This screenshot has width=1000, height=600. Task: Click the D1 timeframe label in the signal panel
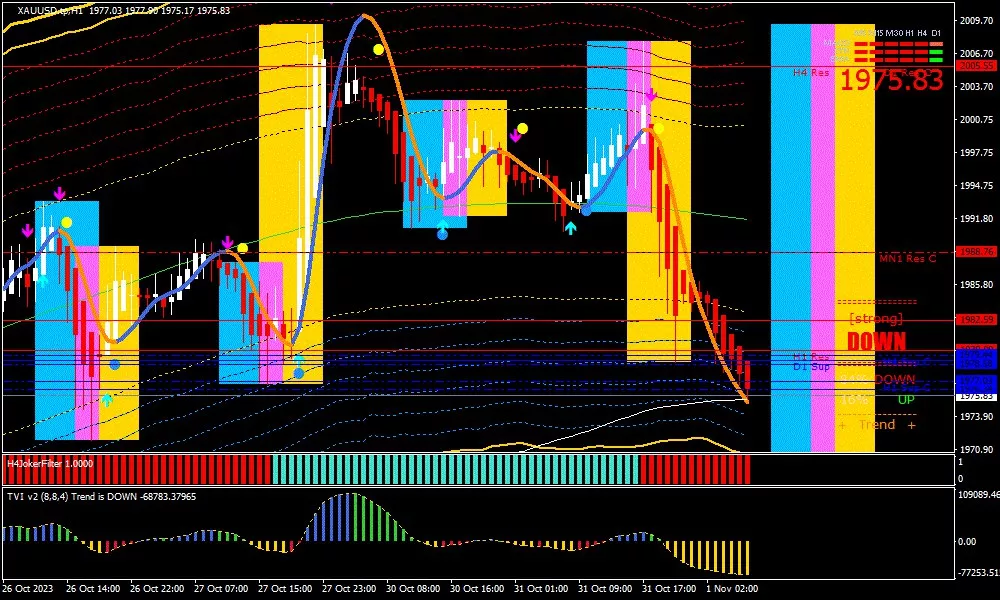pyautogui.click(x=936, y=33)
